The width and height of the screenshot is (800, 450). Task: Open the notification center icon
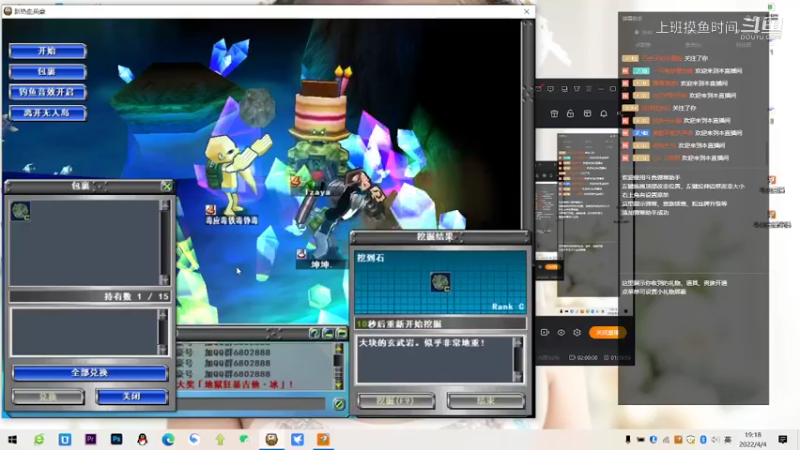[783, 439]
